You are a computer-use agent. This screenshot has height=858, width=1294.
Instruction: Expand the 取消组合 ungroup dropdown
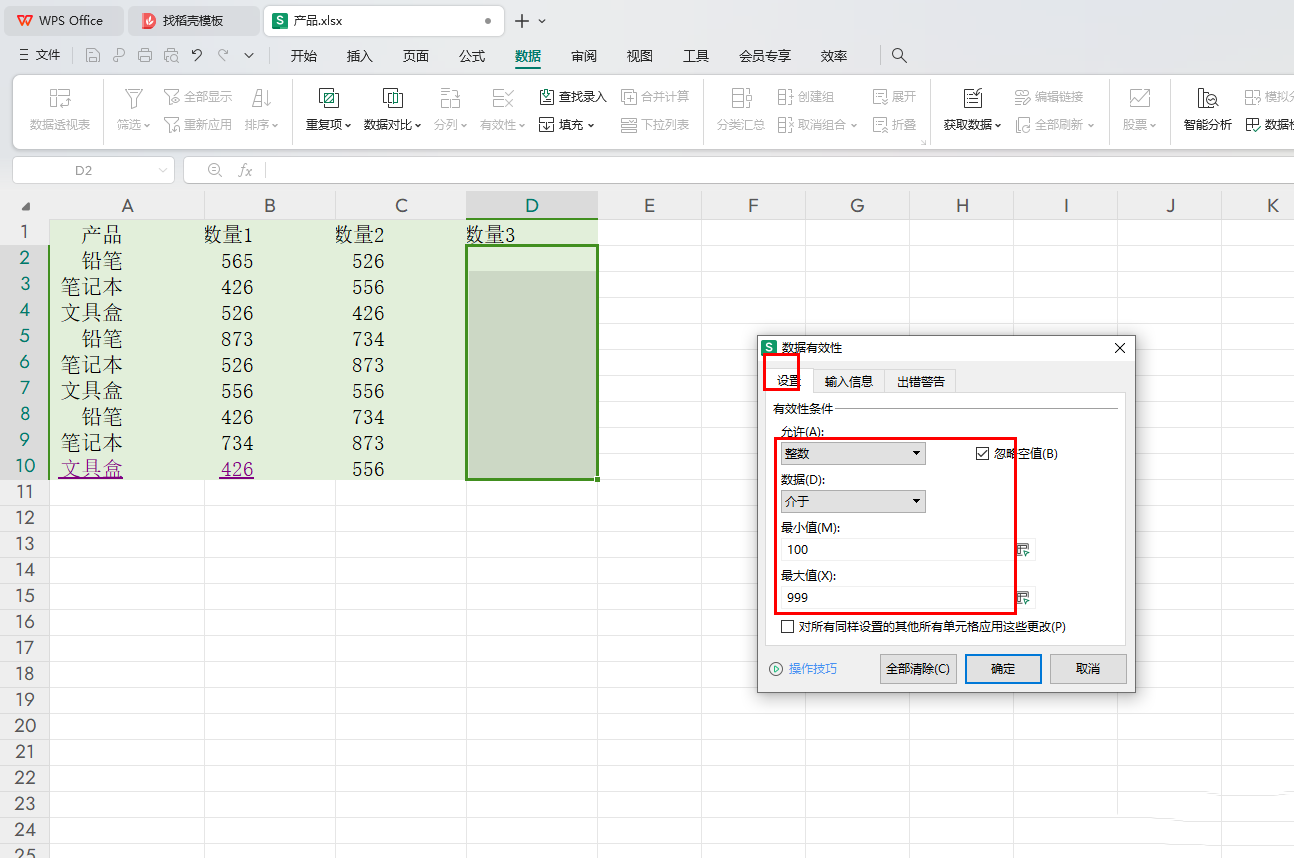click(x=853, y=126)
